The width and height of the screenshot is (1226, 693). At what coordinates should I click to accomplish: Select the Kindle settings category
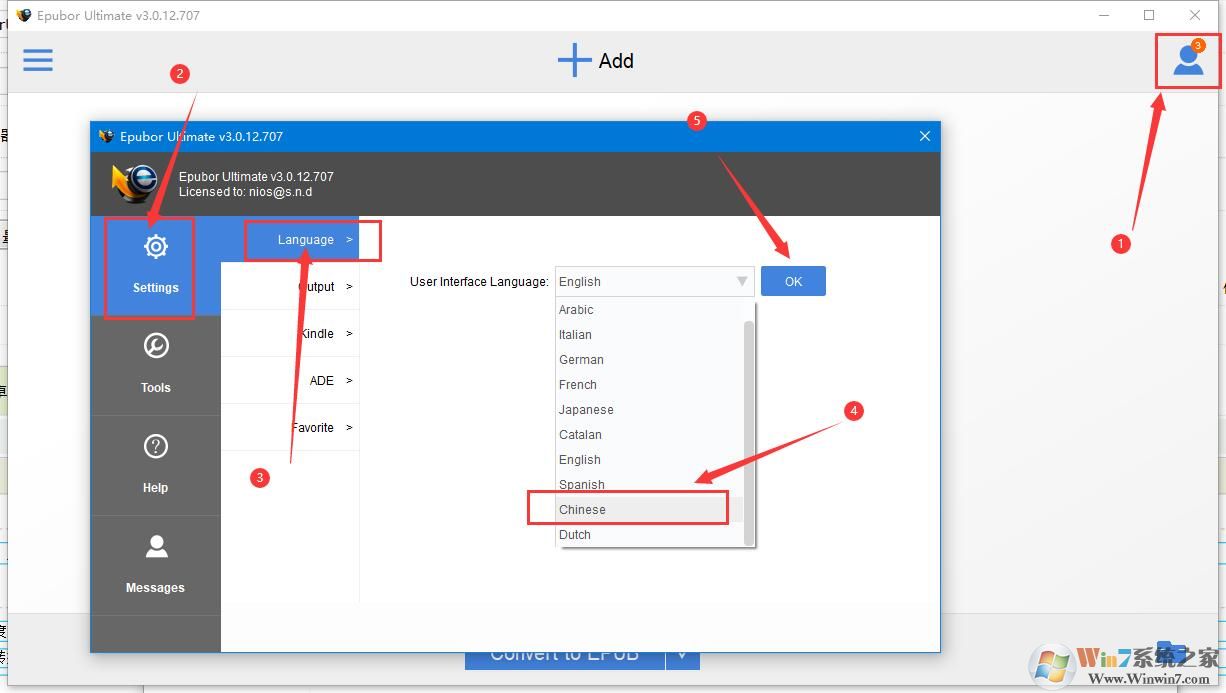coord(290,334)
